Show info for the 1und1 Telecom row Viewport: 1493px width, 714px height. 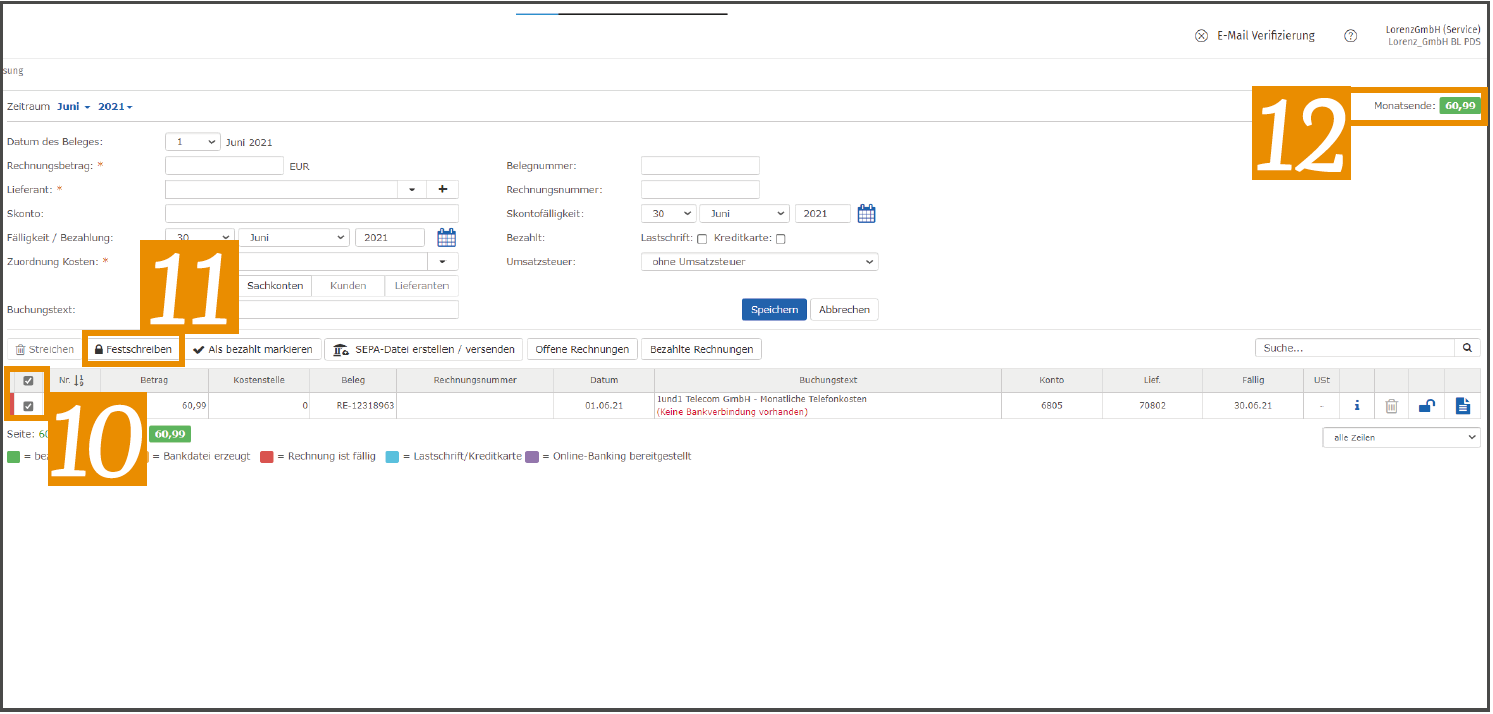tap(1357, 406)
